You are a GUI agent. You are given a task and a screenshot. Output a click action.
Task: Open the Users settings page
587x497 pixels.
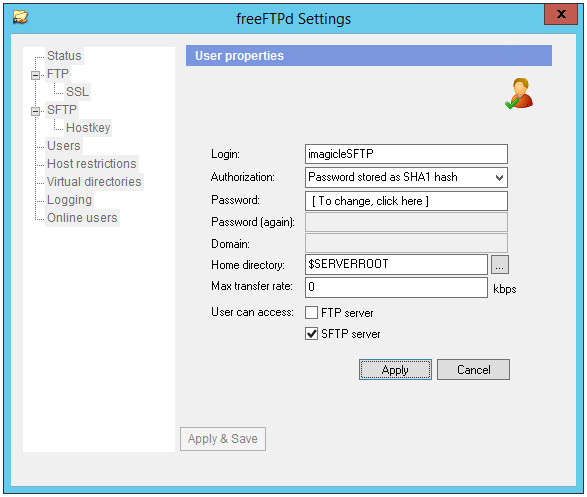tap(64, 146)
